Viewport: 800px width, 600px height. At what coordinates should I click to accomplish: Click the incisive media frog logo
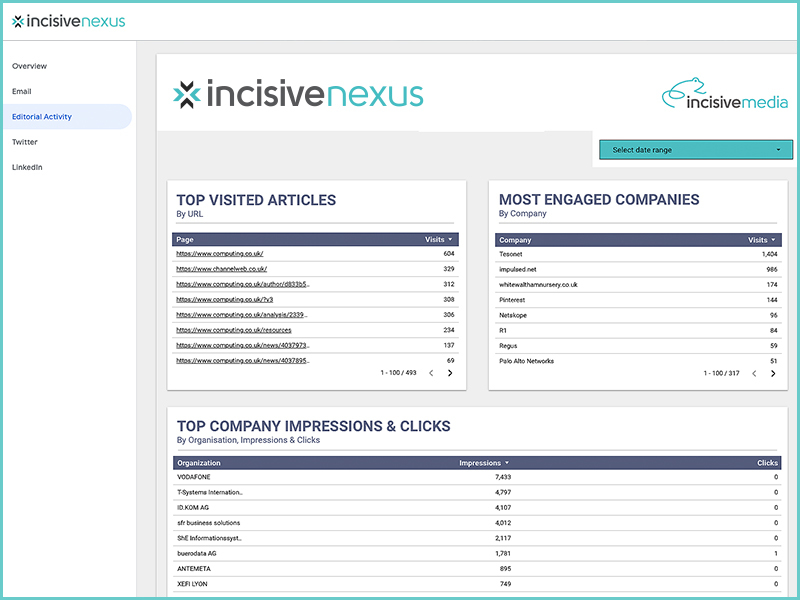(x=724, y=94)
